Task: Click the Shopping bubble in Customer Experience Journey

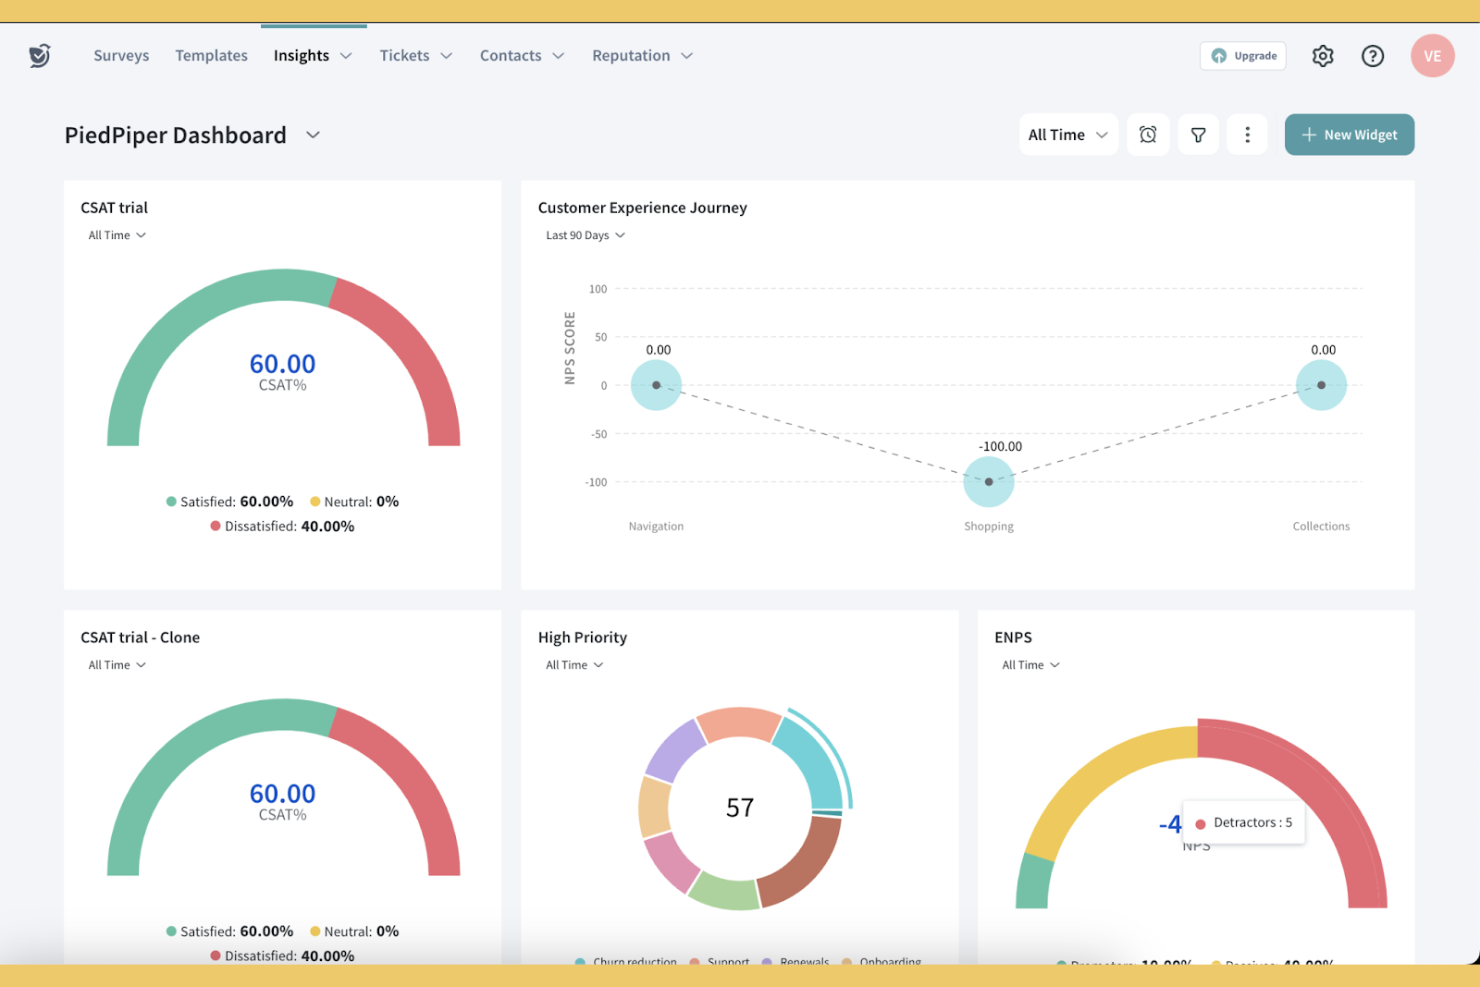Action: tap(988, 481)
